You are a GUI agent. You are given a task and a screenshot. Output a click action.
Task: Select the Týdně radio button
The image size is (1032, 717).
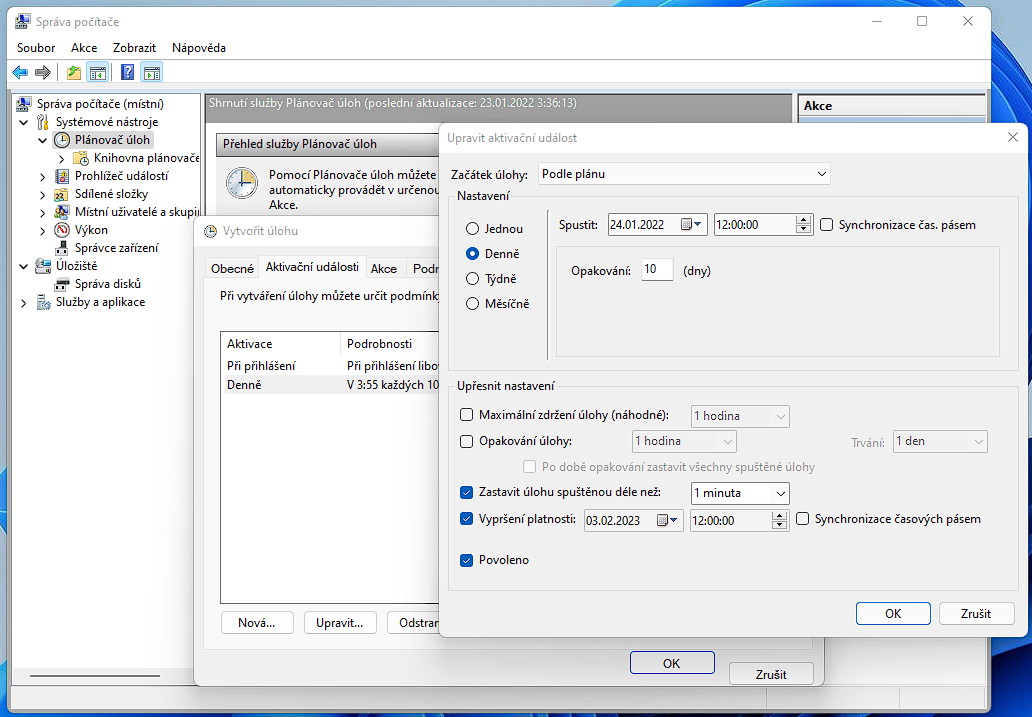pyautogui.click(x=473, y=279)
